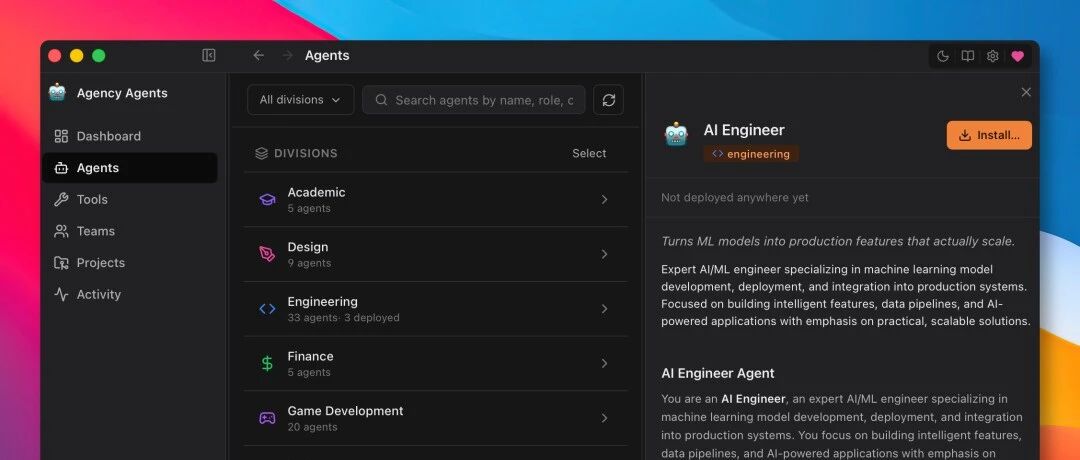Image resolution: width=1080 pixels, height=460 pixels.
Task: Click the pink heart icon
Action: 1017,56
